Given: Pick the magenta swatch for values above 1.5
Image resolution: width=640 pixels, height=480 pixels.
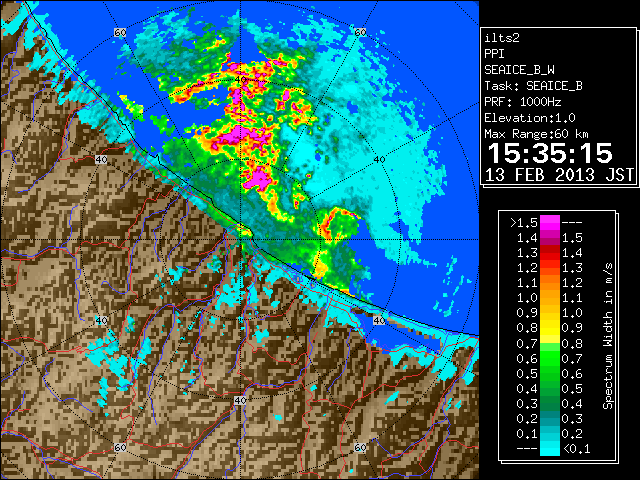Looking at the screenshot, I should (x=549, y=222).
